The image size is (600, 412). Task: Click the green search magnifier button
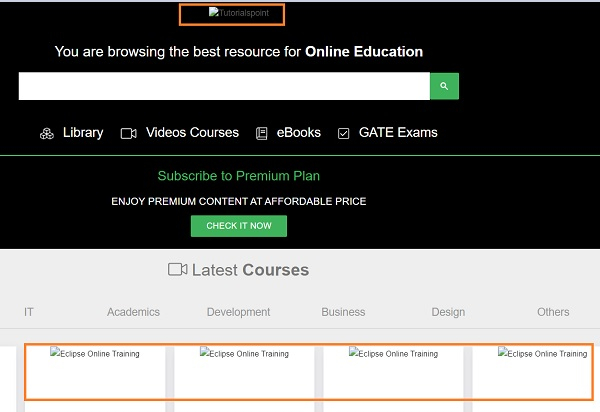pyautogui.click(x=444, y=86)
